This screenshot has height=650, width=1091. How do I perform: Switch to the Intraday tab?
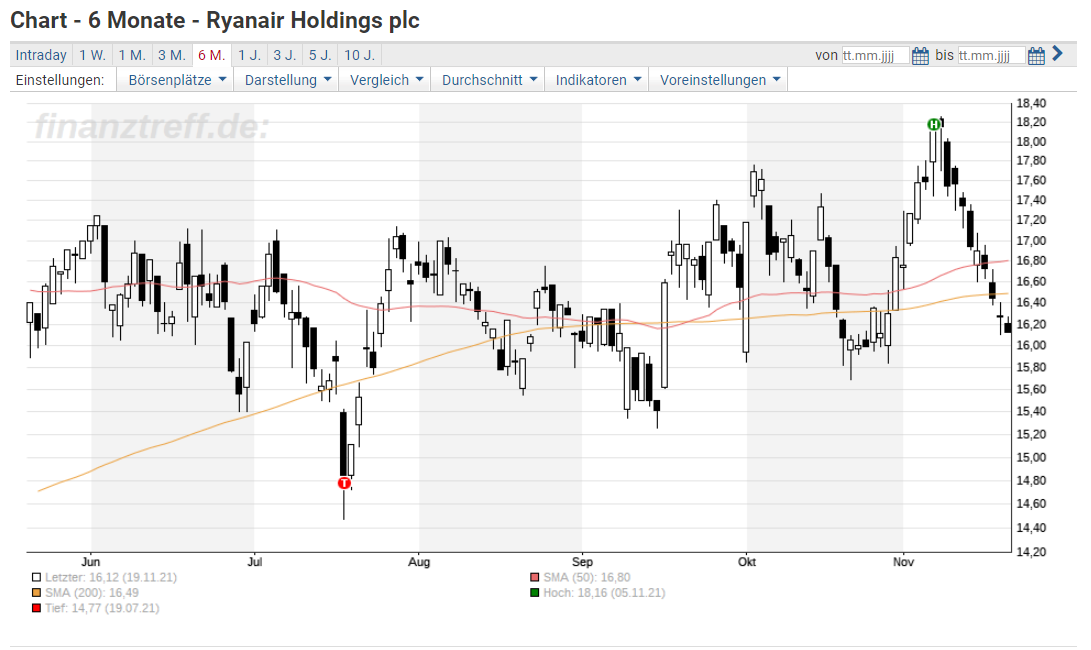click(41, 55)
